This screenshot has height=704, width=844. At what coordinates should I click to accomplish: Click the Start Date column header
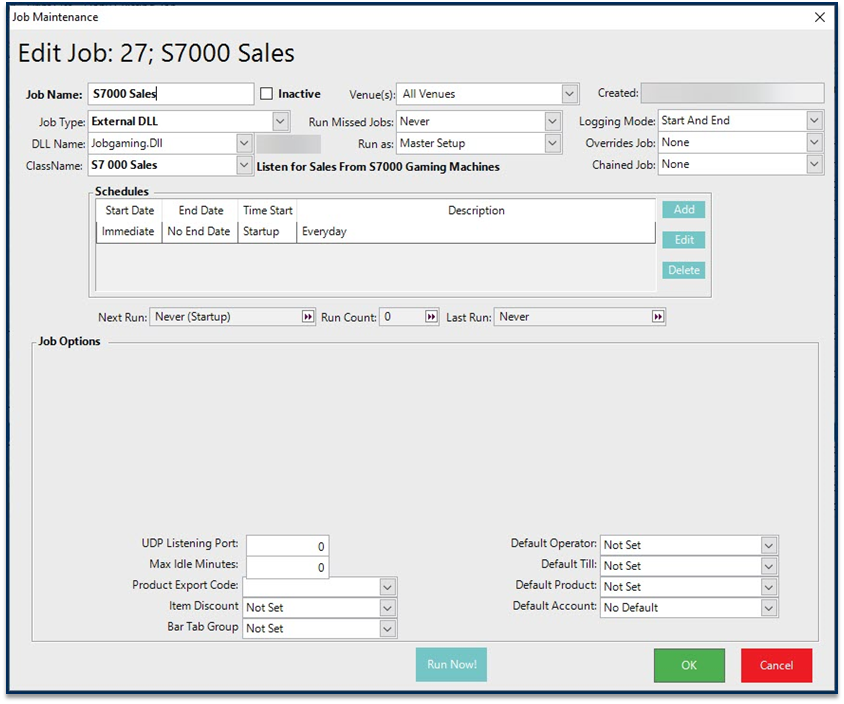[x=129, y=210]
